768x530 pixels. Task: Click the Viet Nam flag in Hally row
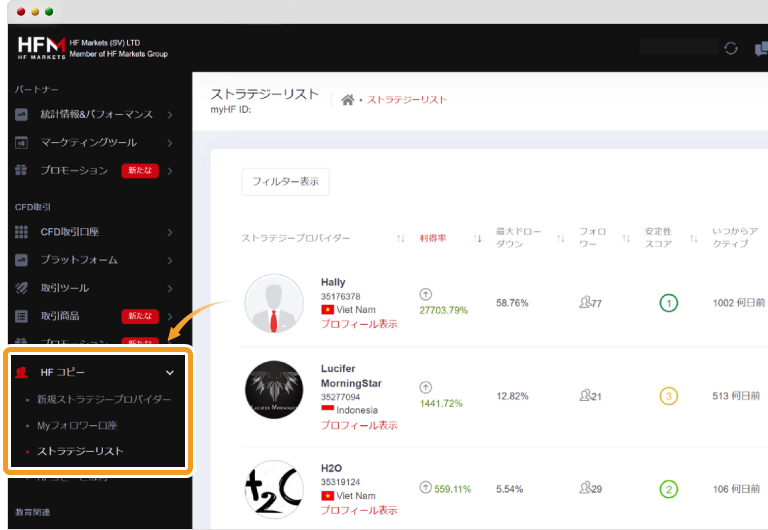pos(327,310)
